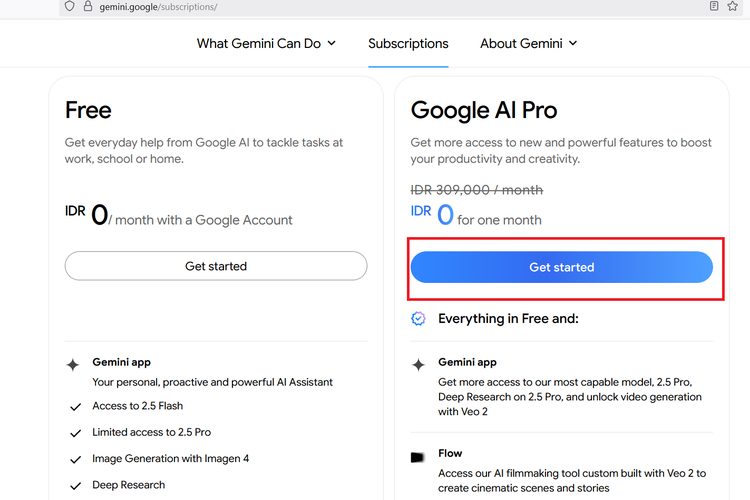Click checkmark next to Limited access to 2.5 Pro
750x500 pixels.
76,433
